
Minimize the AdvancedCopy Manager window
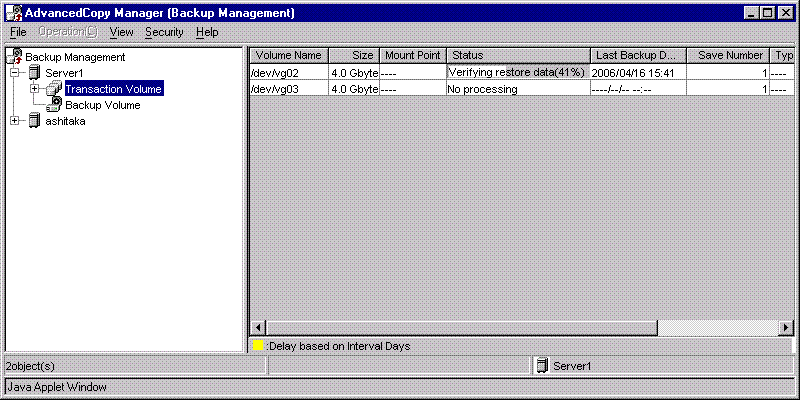[x=751, y=14]
